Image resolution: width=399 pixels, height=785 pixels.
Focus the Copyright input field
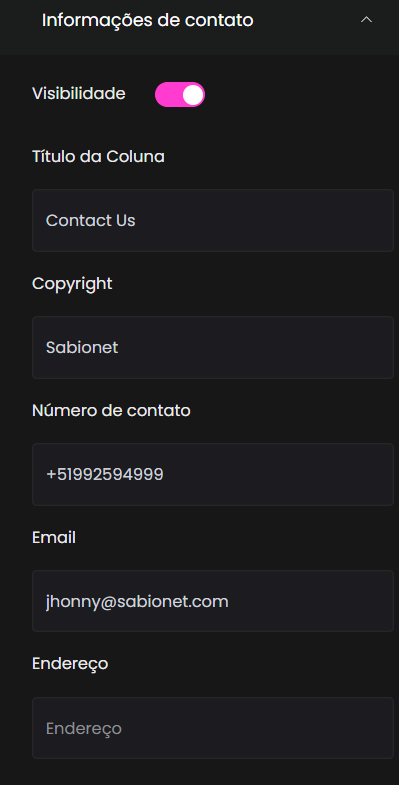(213, 347)
